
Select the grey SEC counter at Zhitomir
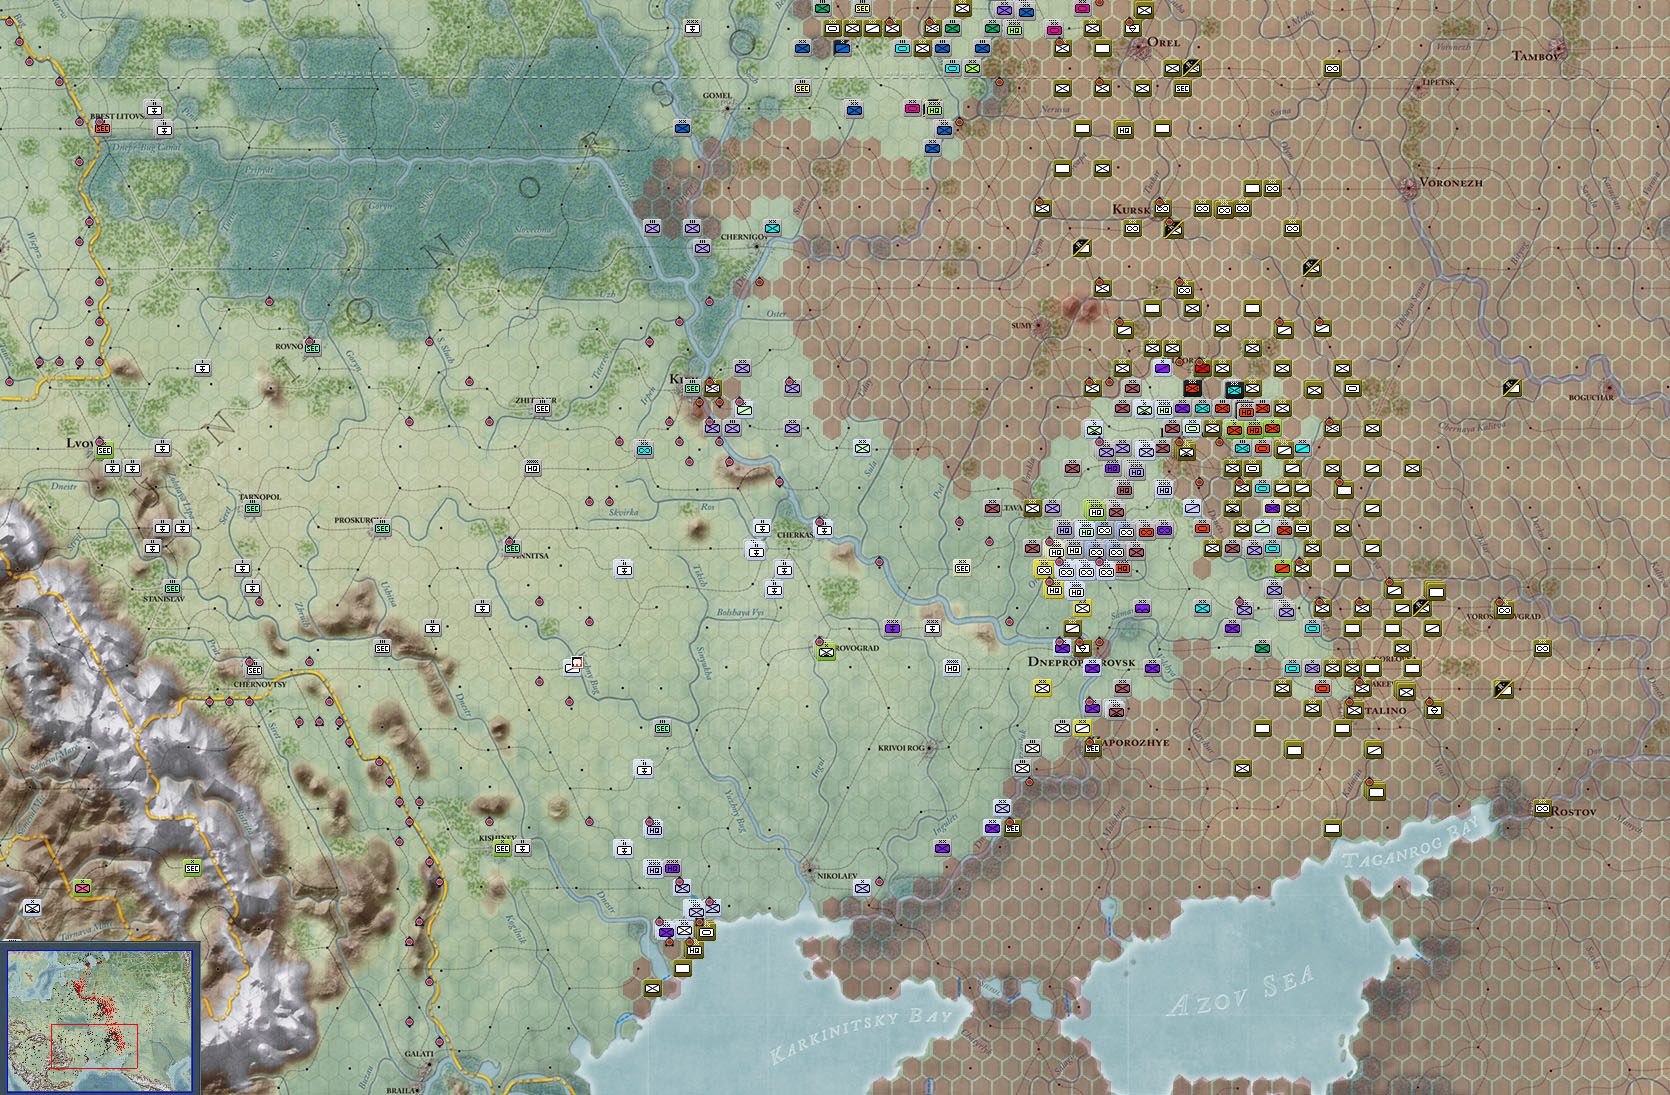click(x=542, y=408)
